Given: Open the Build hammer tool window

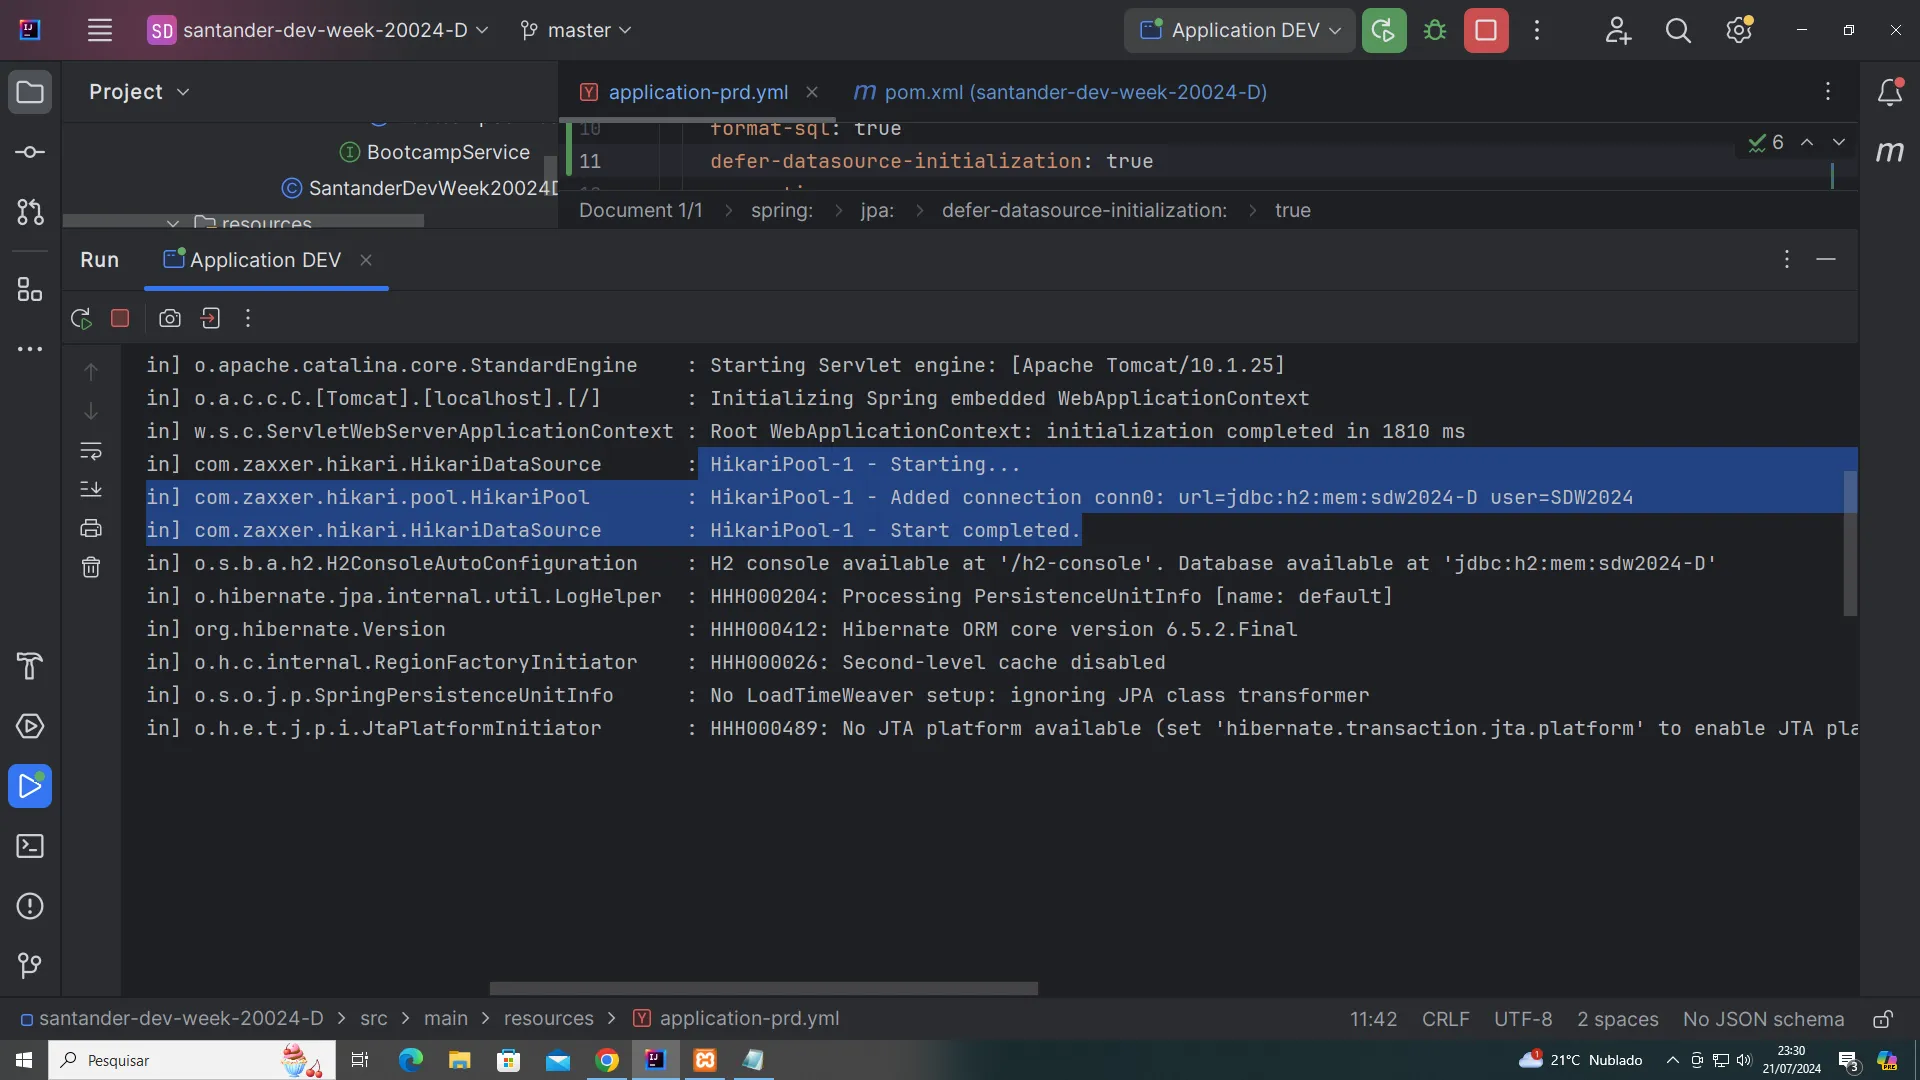Looking at the screenshot, I should pos(30,666).
